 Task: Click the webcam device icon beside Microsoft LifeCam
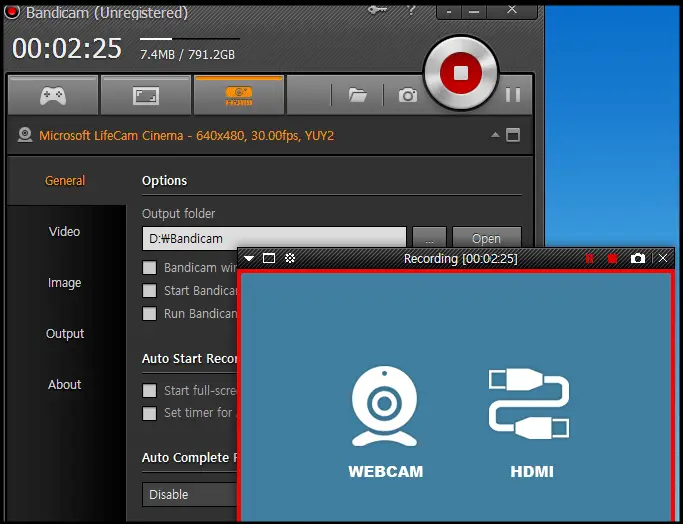tap(25, 135)
